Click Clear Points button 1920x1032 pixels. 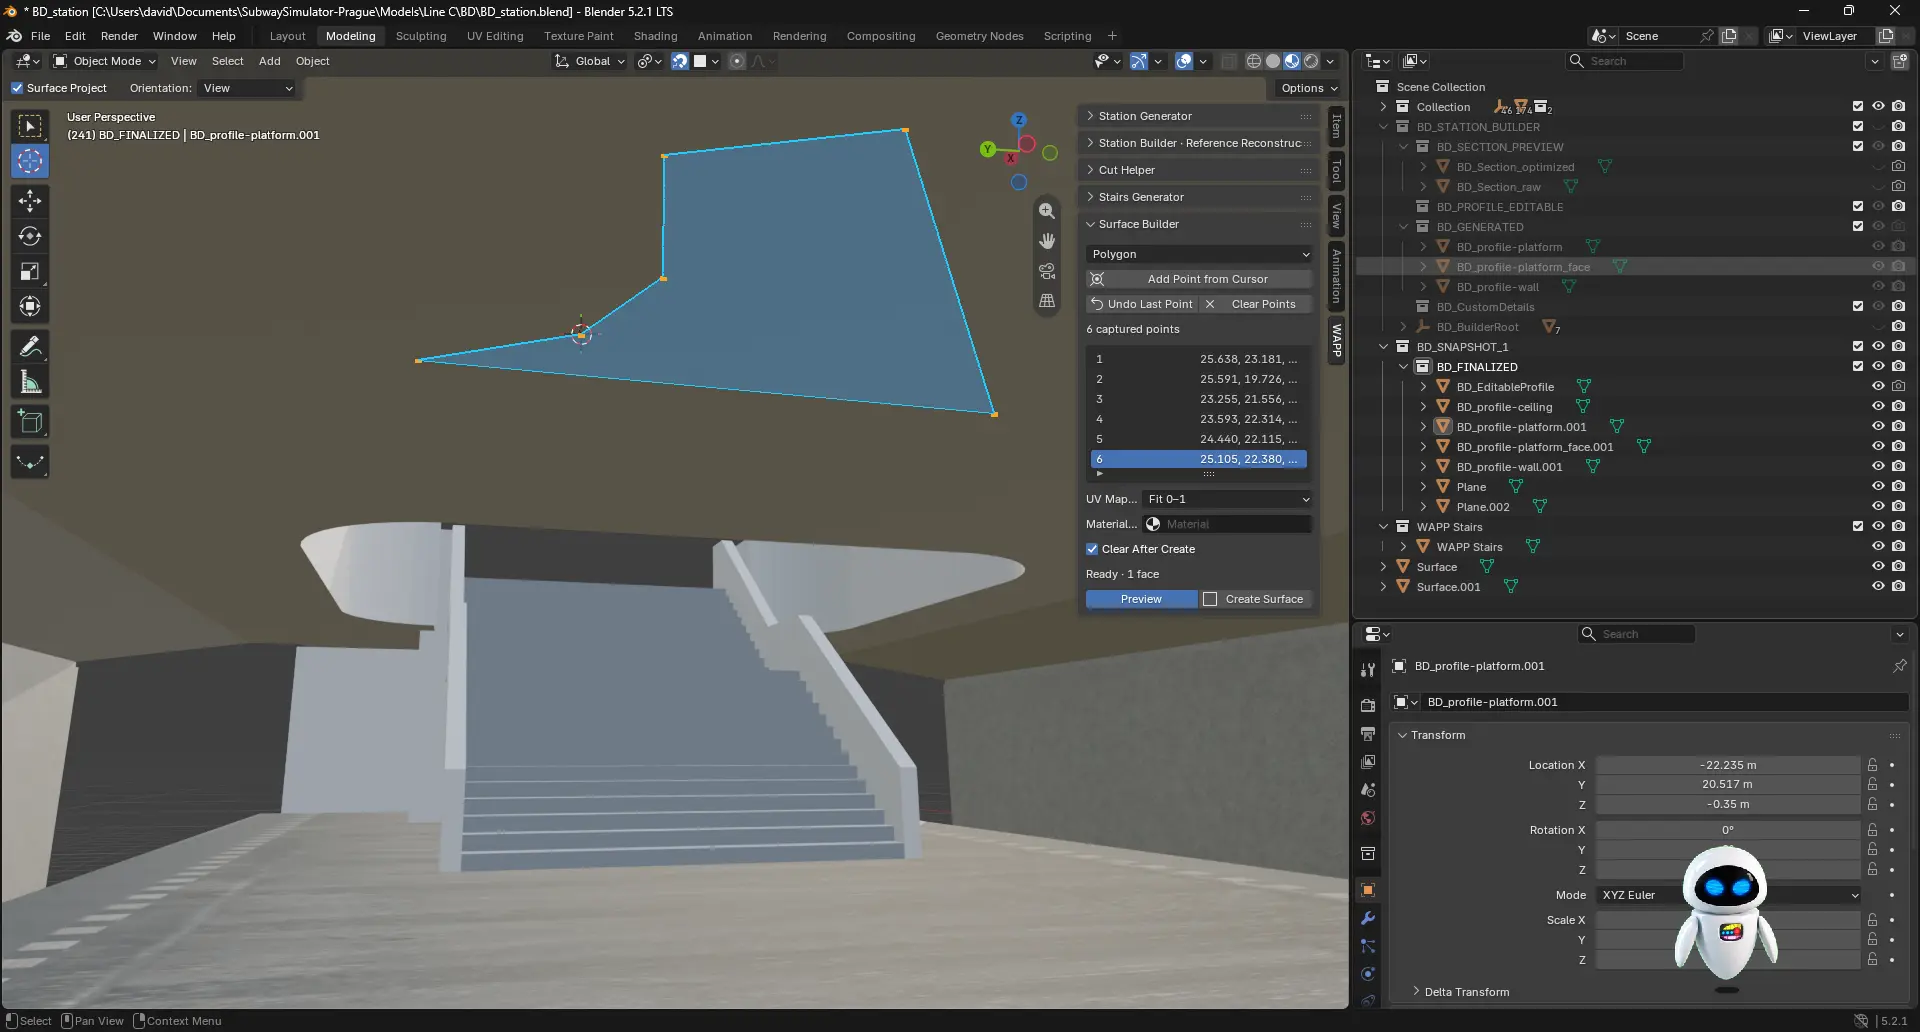tap(1255, 304)
